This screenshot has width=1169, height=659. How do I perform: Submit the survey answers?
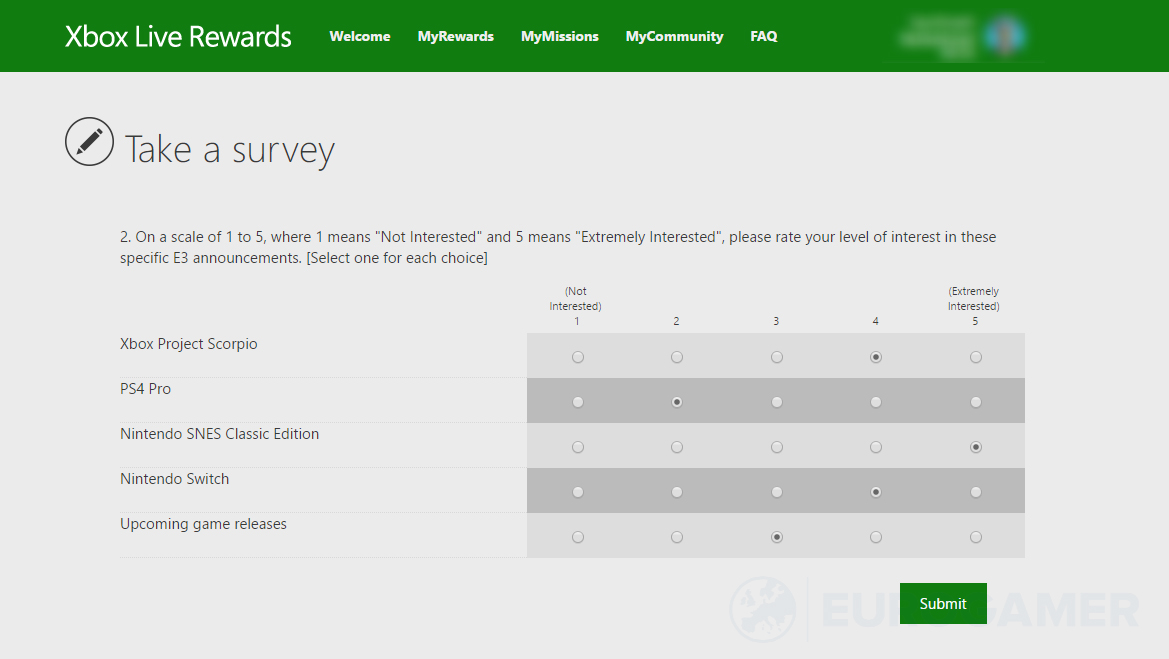(942, 603)
